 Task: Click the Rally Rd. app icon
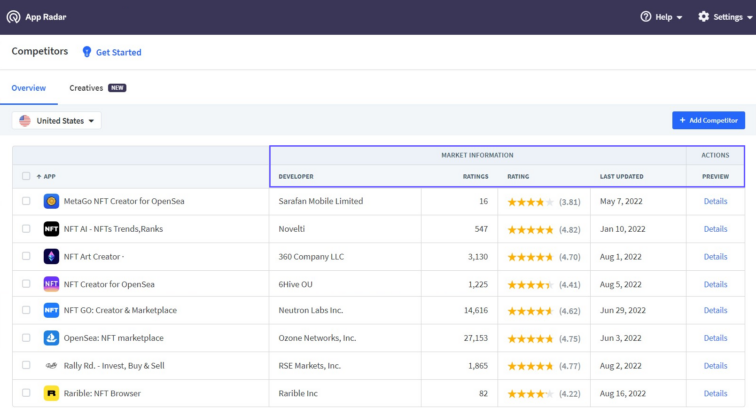[51, 365]
